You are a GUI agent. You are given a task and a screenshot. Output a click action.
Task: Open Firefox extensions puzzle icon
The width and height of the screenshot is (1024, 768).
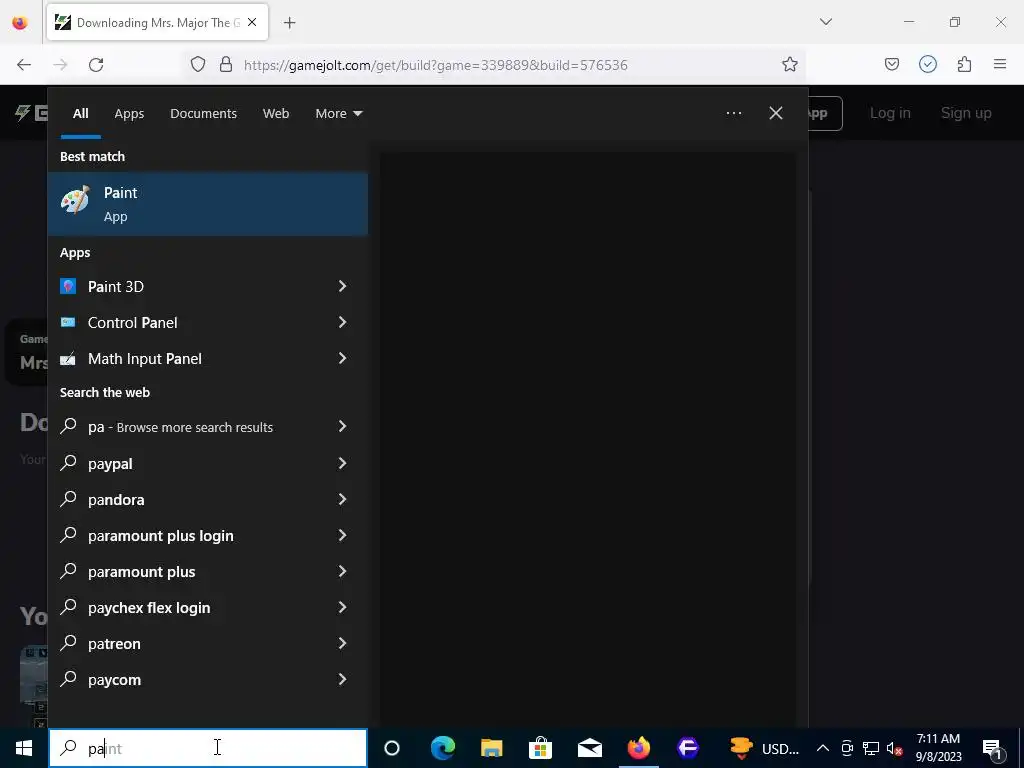[x=964, y=64]
